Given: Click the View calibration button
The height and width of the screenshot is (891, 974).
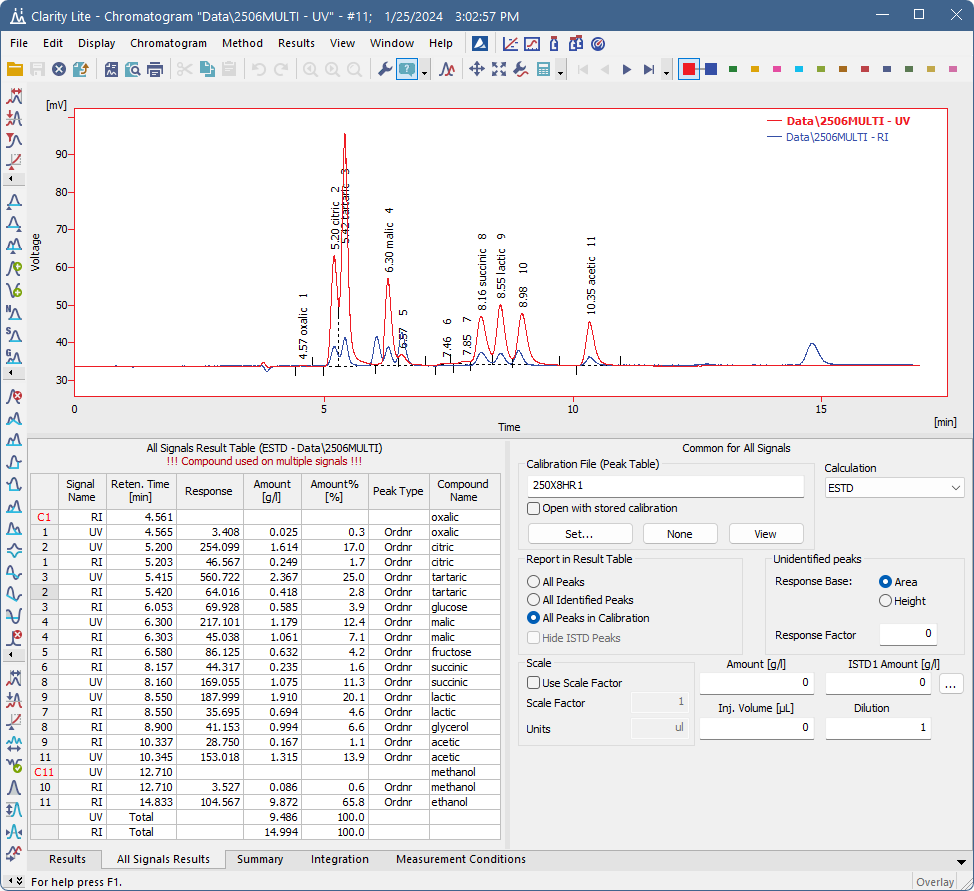Looking at the screenshot, I should [x=765, y=534].
